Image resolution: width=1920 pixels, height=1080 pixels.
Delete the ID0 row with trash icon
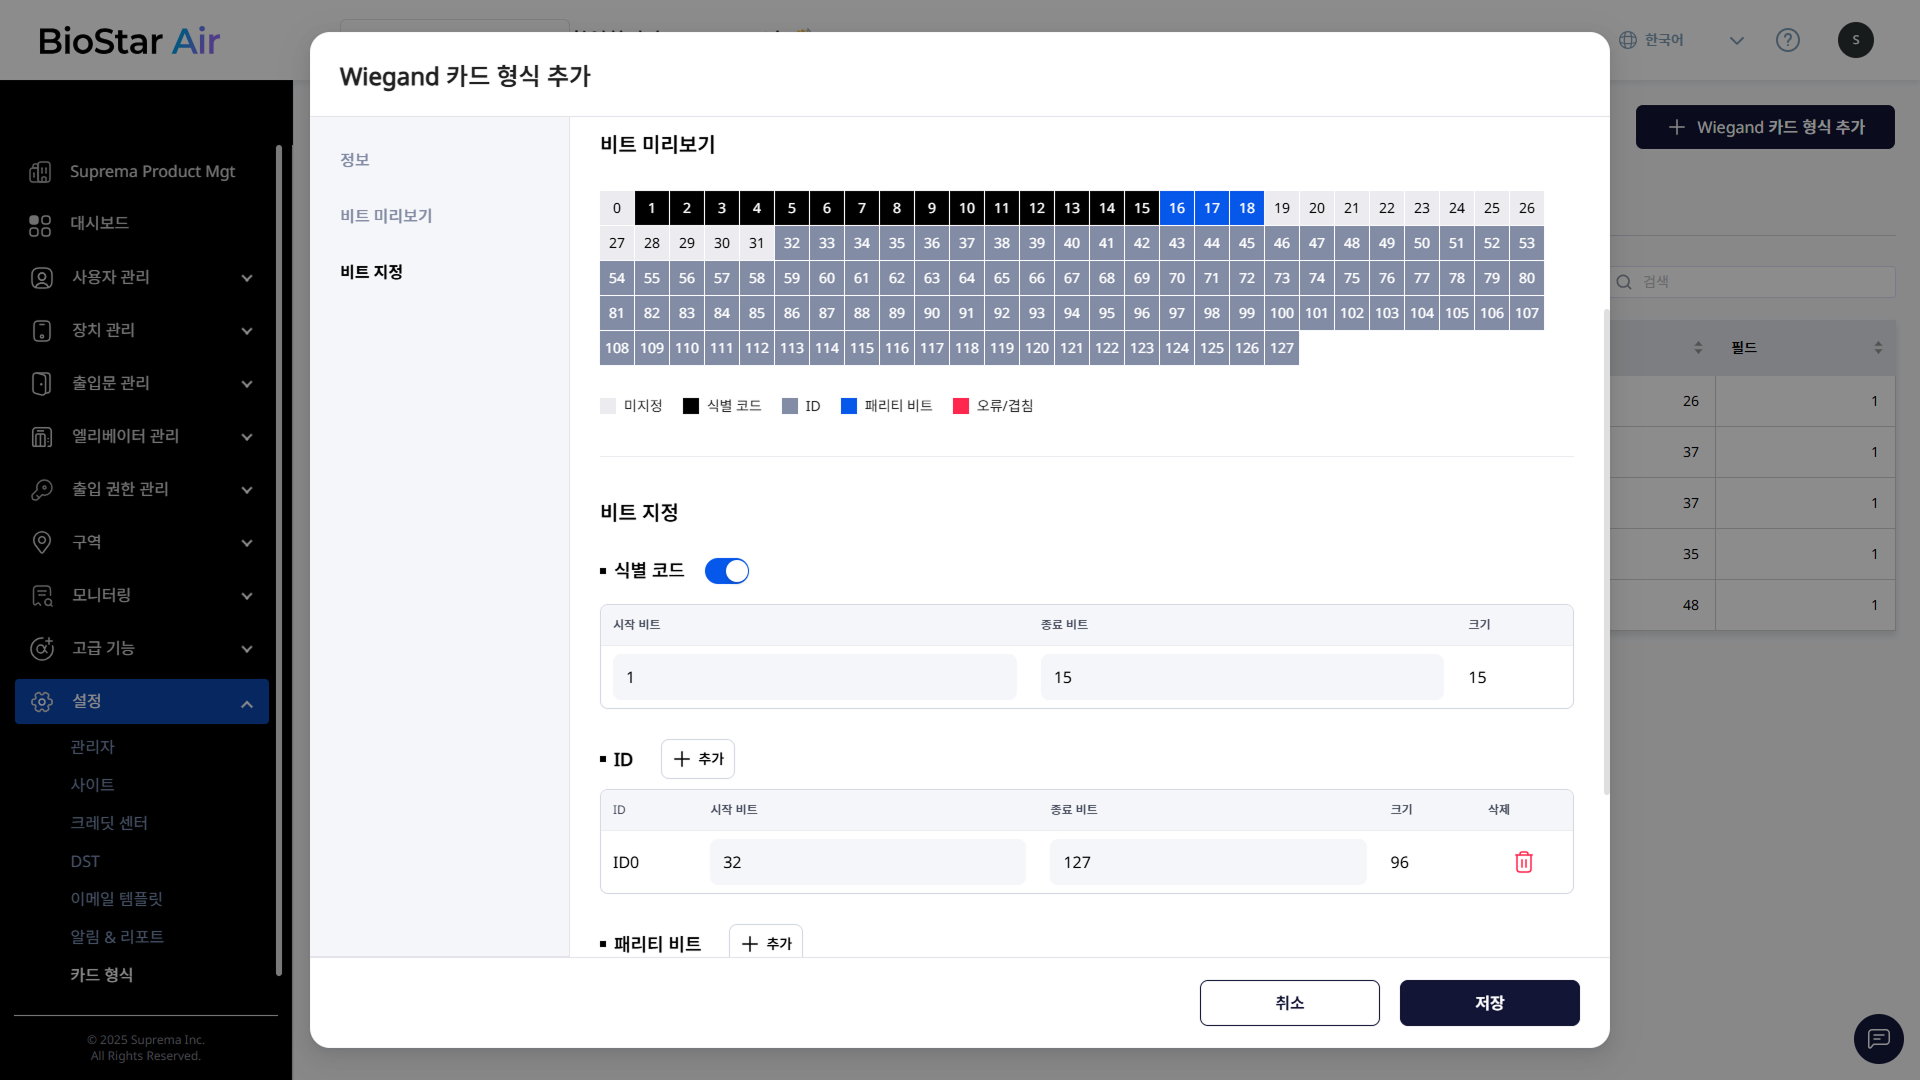point(1523,862)
